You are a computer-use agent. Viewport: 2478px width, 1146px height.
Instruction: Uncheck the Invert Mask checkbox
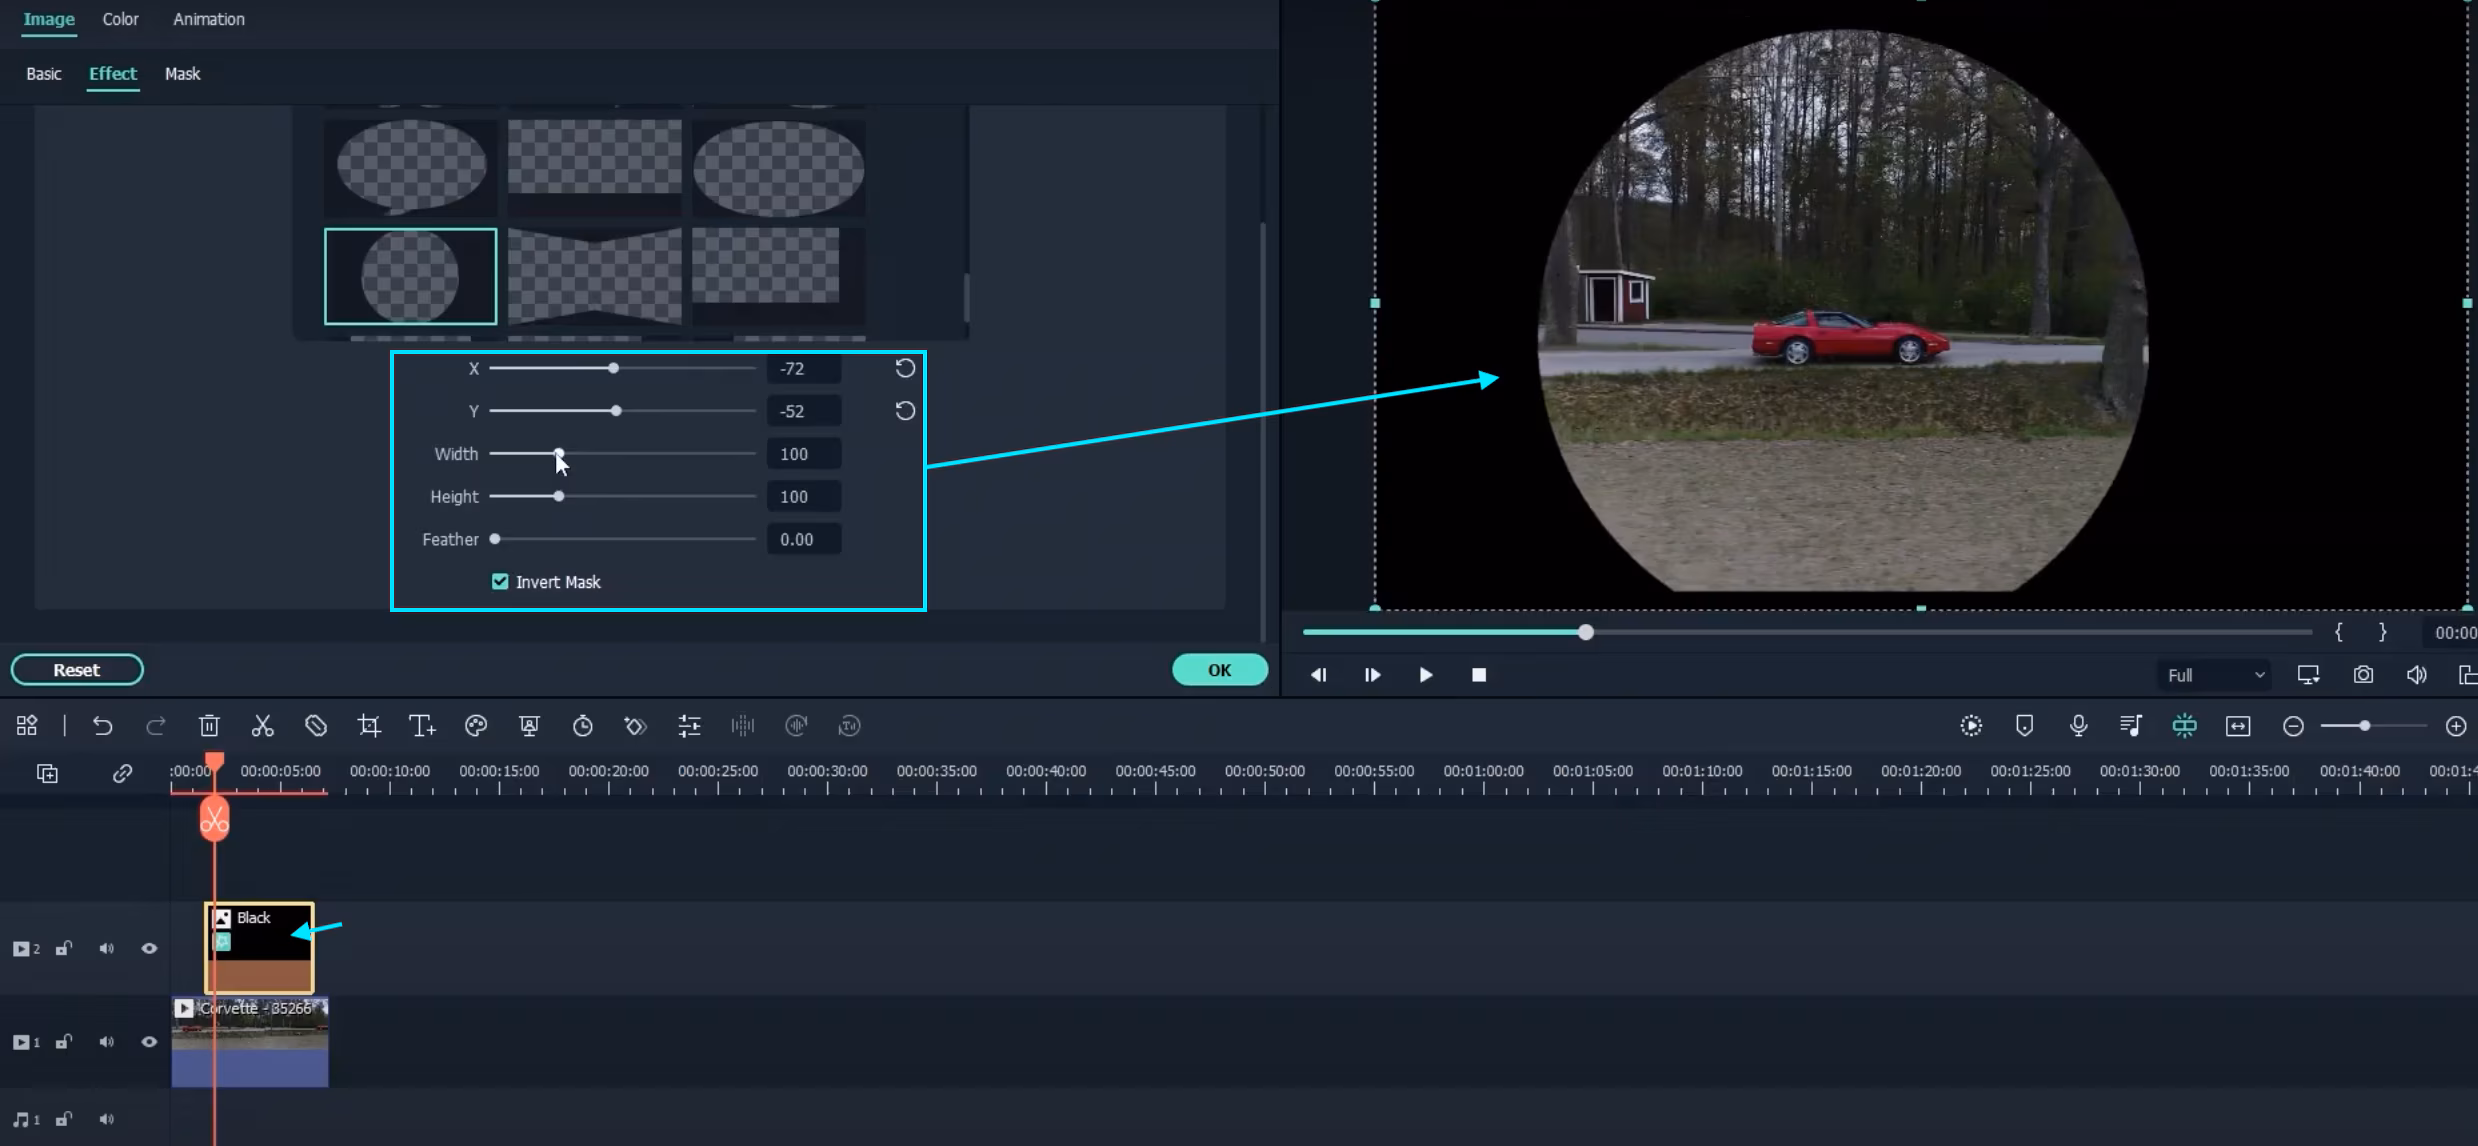500,582
